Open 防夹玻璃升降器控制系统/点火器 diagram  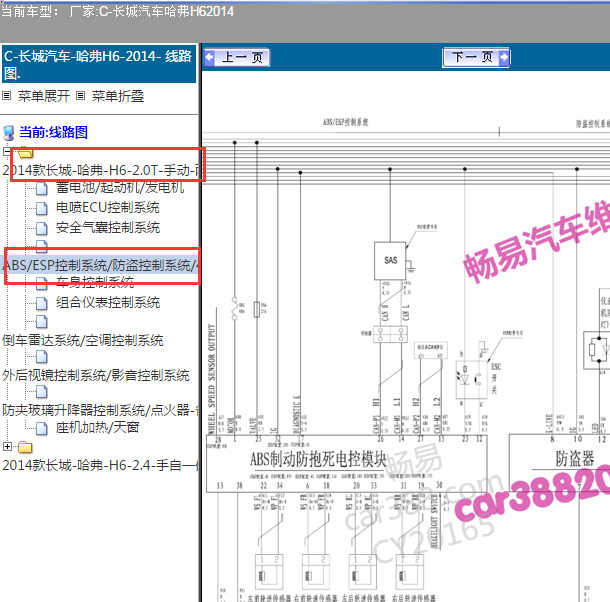click(x=101, y=410)
